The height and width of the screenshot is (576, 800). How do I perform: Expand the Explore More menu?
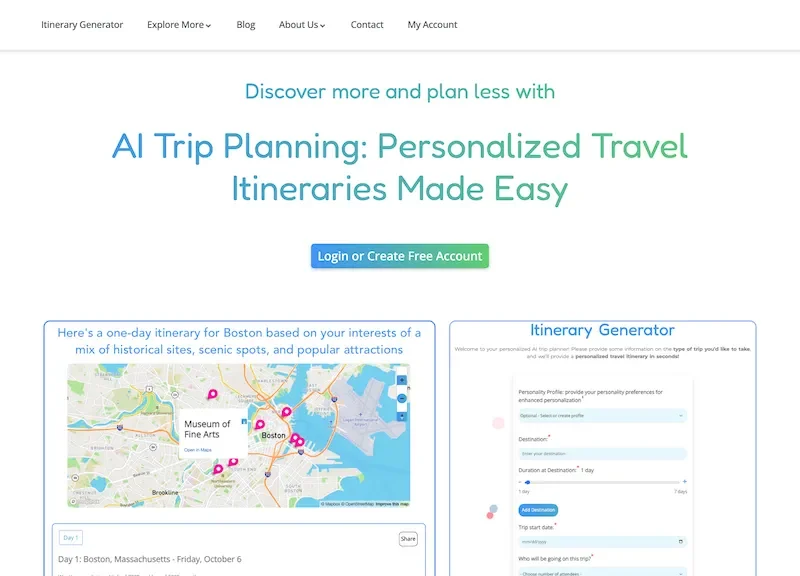click(x=179, y=25)
